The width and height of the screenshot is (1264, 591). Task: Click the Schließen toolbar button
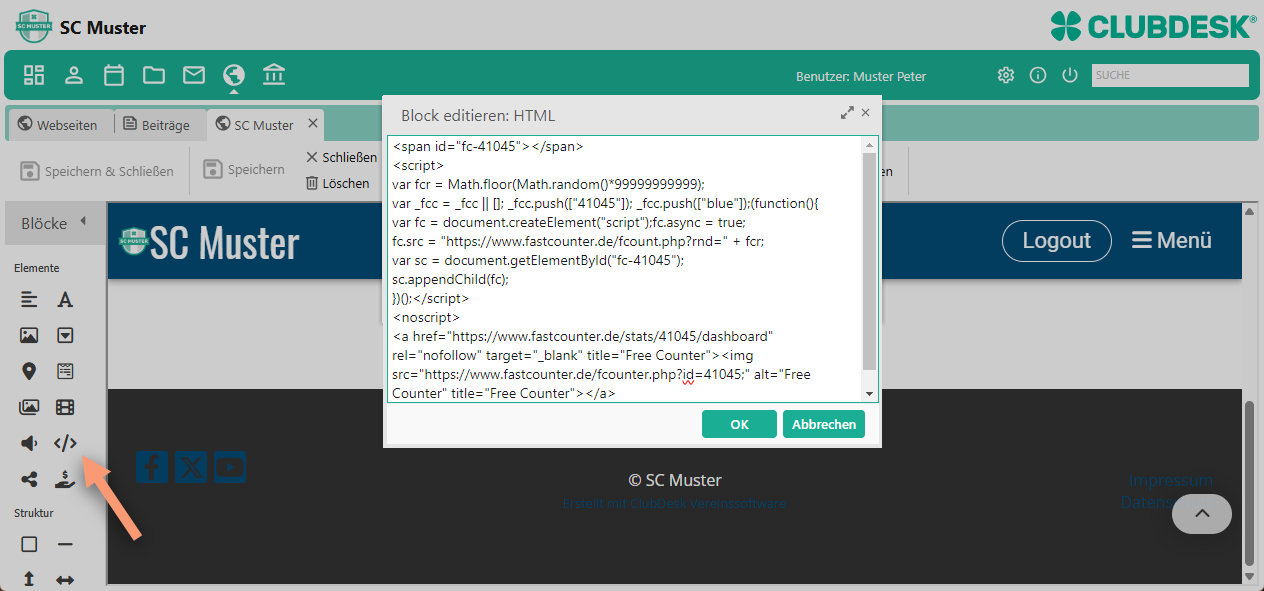(342, 157)
